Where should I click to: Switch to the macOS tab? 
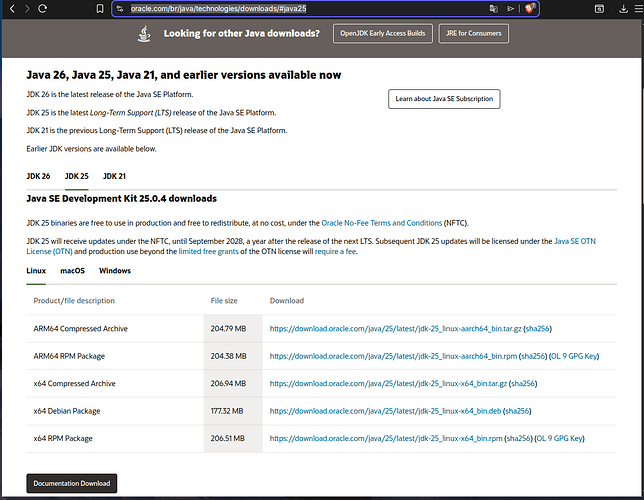coord(72,271)
